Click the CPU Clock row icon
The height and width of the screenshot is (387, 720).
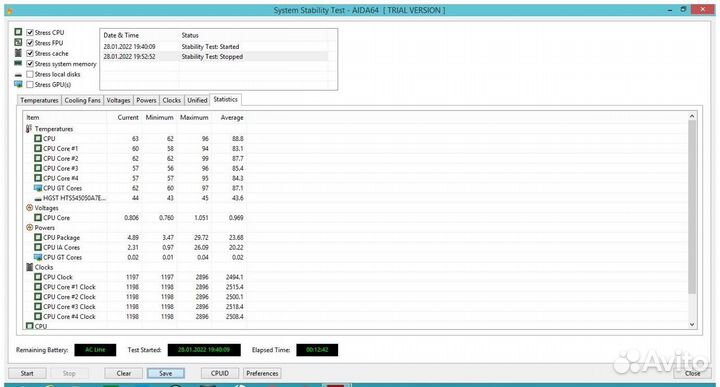click(x=38, y=277)
